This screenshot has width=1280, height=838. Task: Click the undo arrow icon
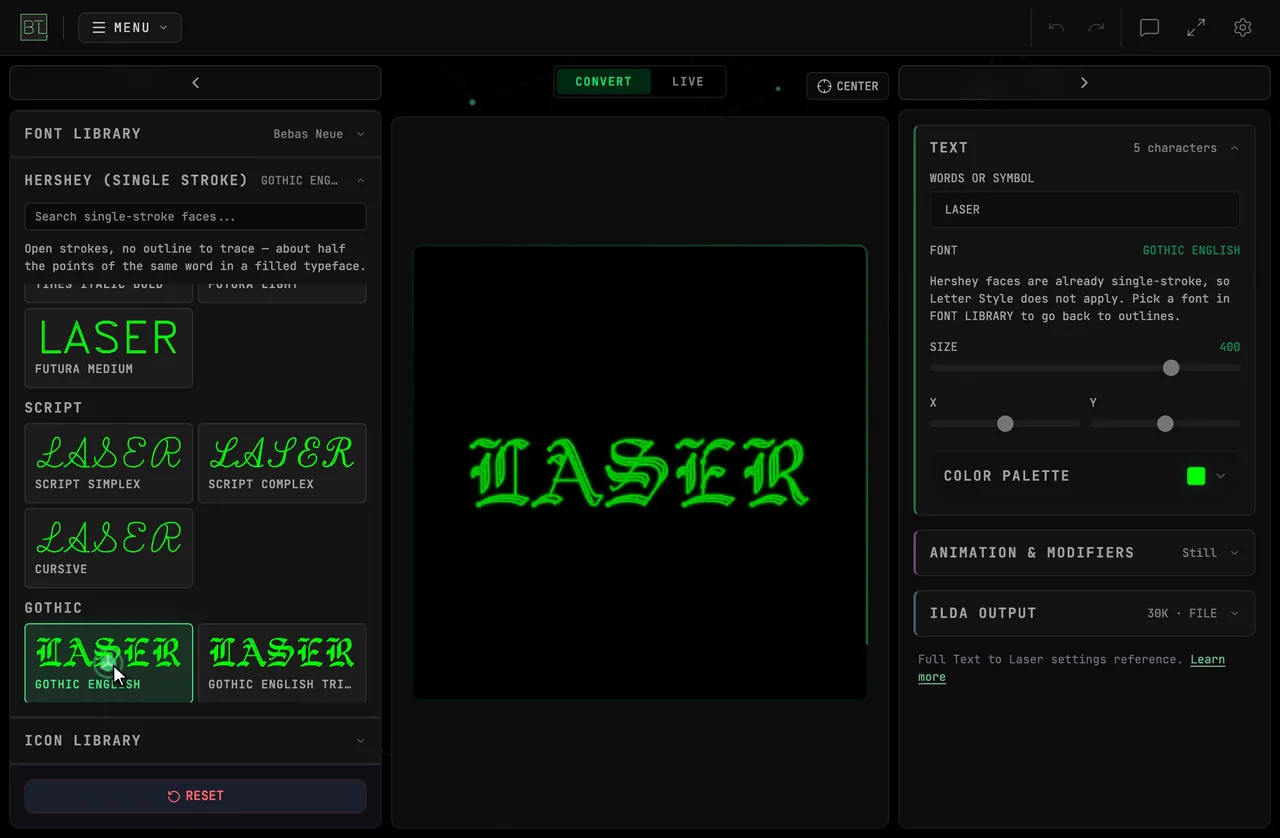(x=1056, y=28)
